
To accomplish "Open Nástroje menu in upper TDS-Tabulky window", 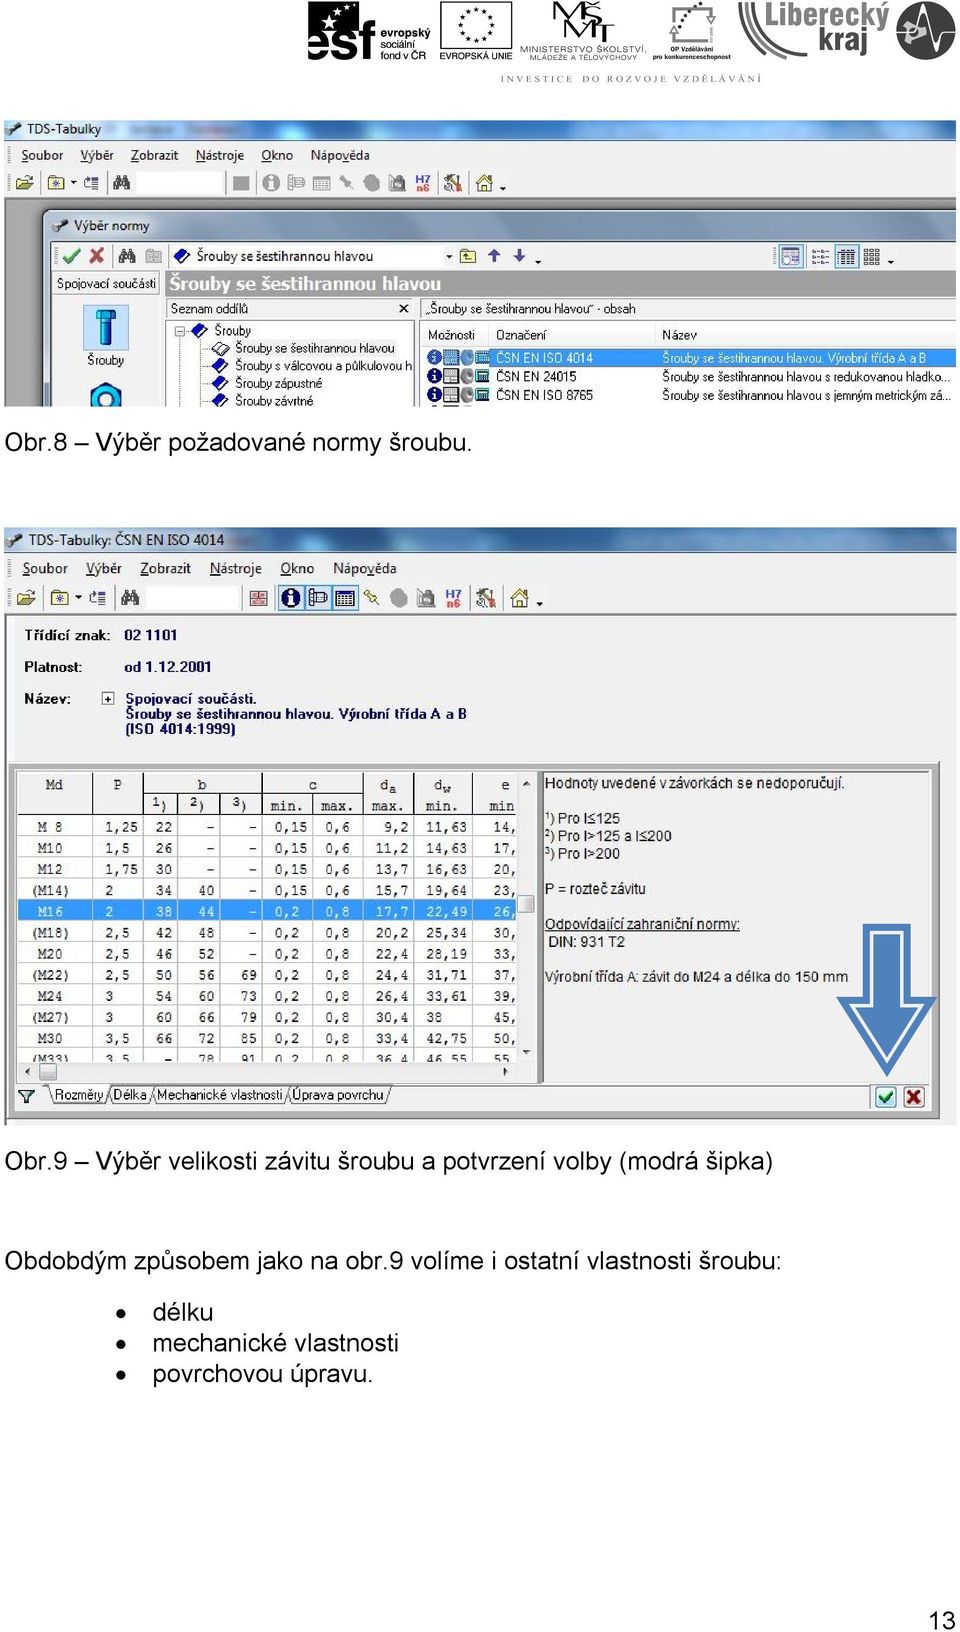I will tap(220, 155).
